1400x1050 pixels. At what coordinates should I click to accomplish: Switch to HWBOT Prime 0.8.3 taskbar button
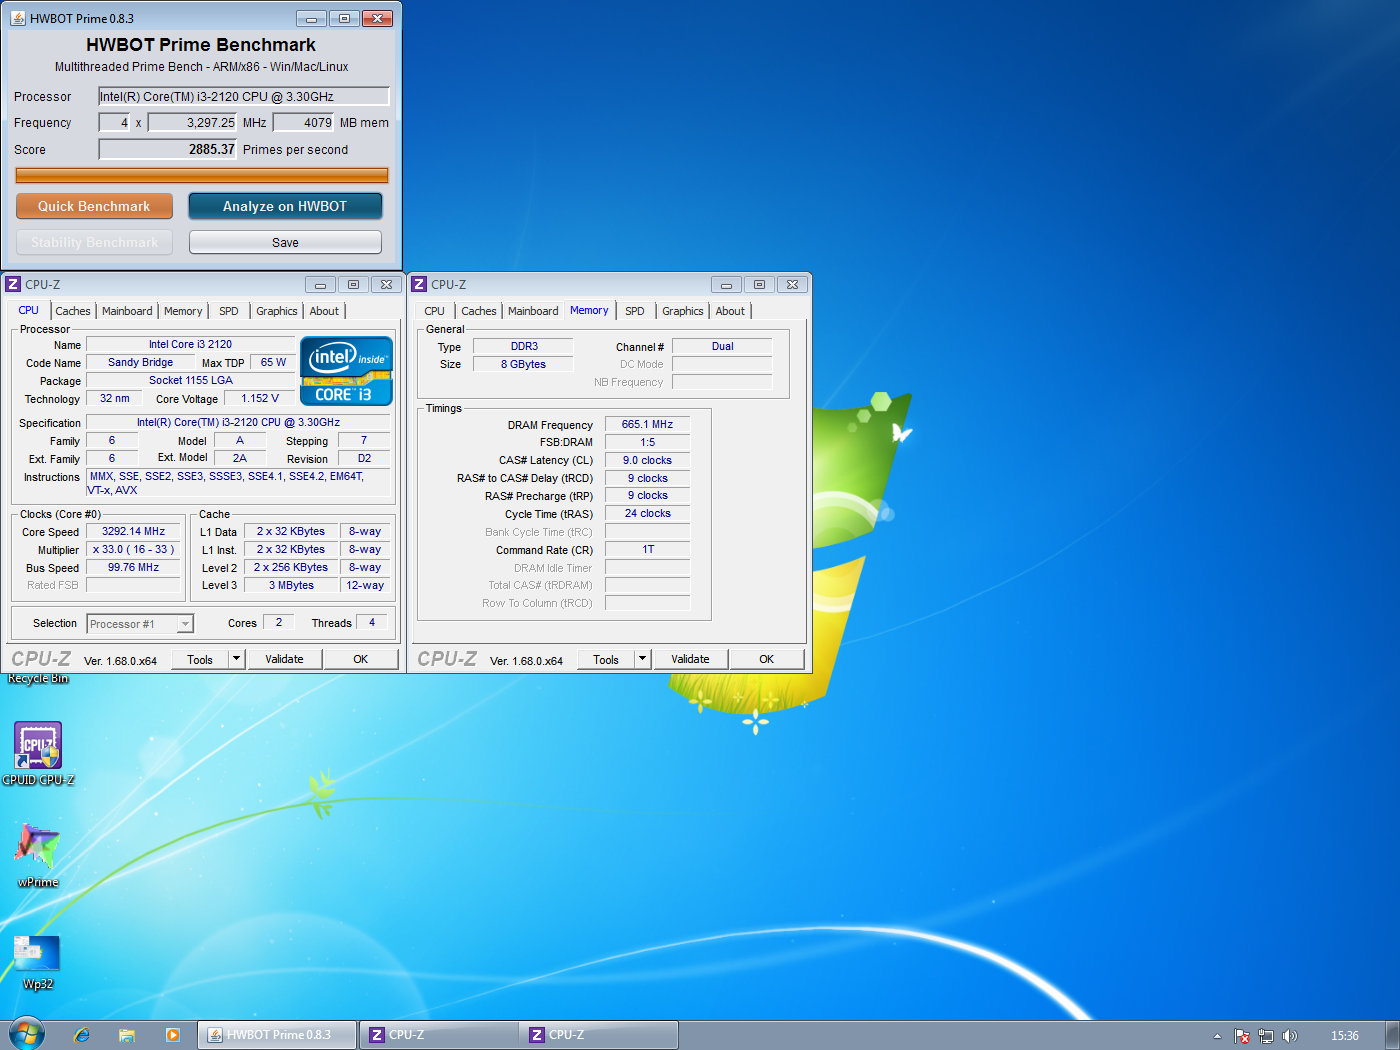tap(277, 1035)
